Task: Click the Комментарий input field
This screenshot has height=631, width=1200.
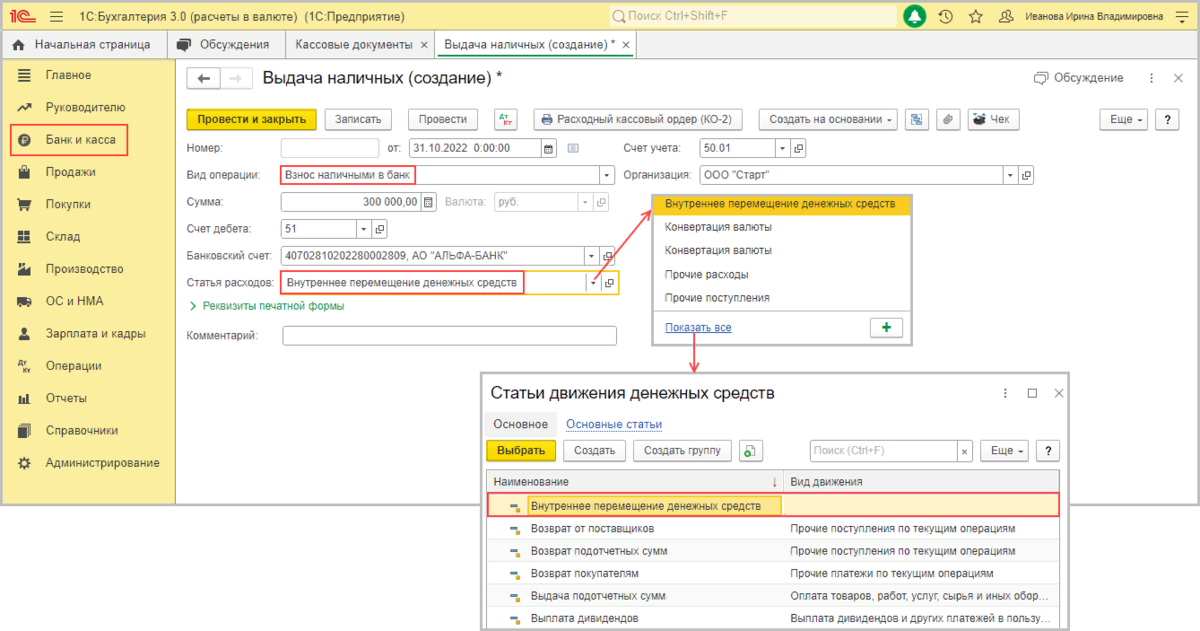Action: [450, 336]
